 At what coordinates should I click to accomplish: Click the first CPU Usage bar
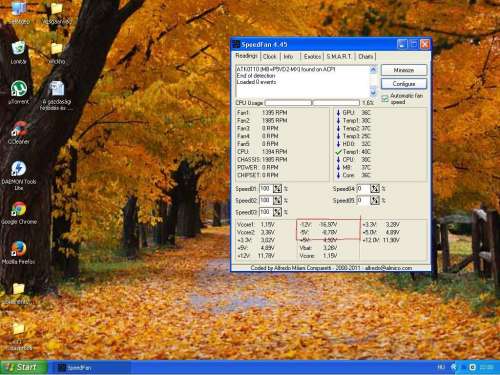[x=288, y=103]
